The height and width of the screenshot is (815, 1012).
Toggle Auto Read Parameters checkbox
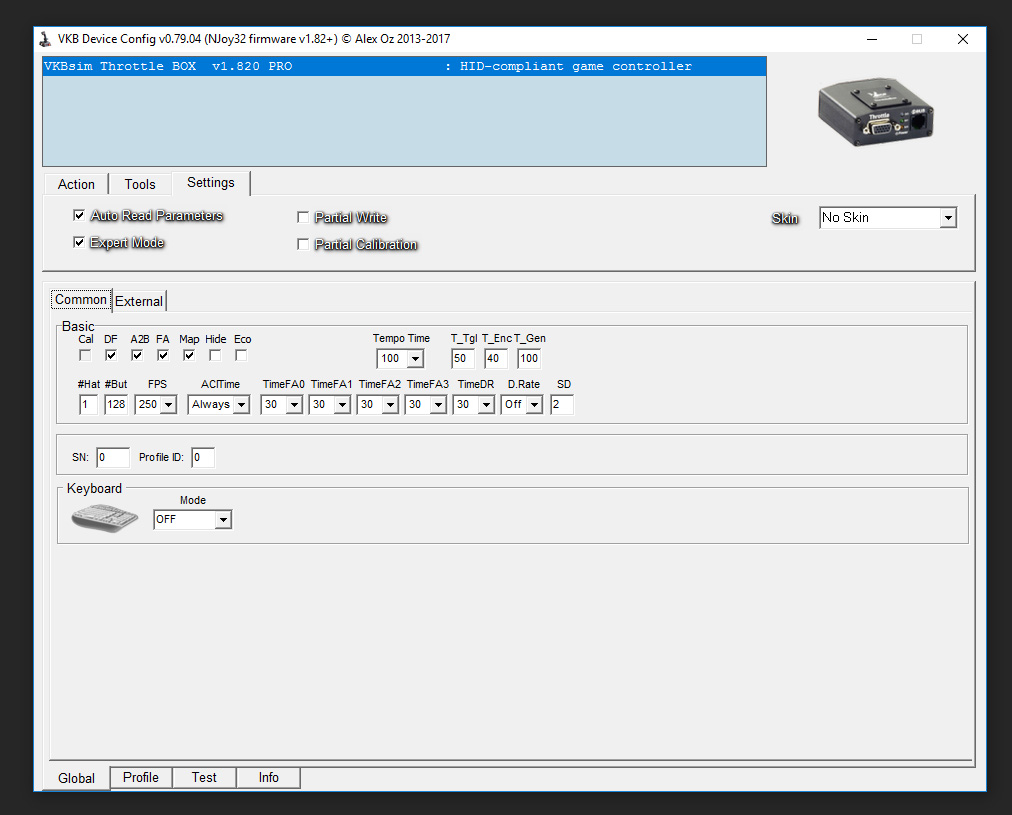[x=79, y=216]
